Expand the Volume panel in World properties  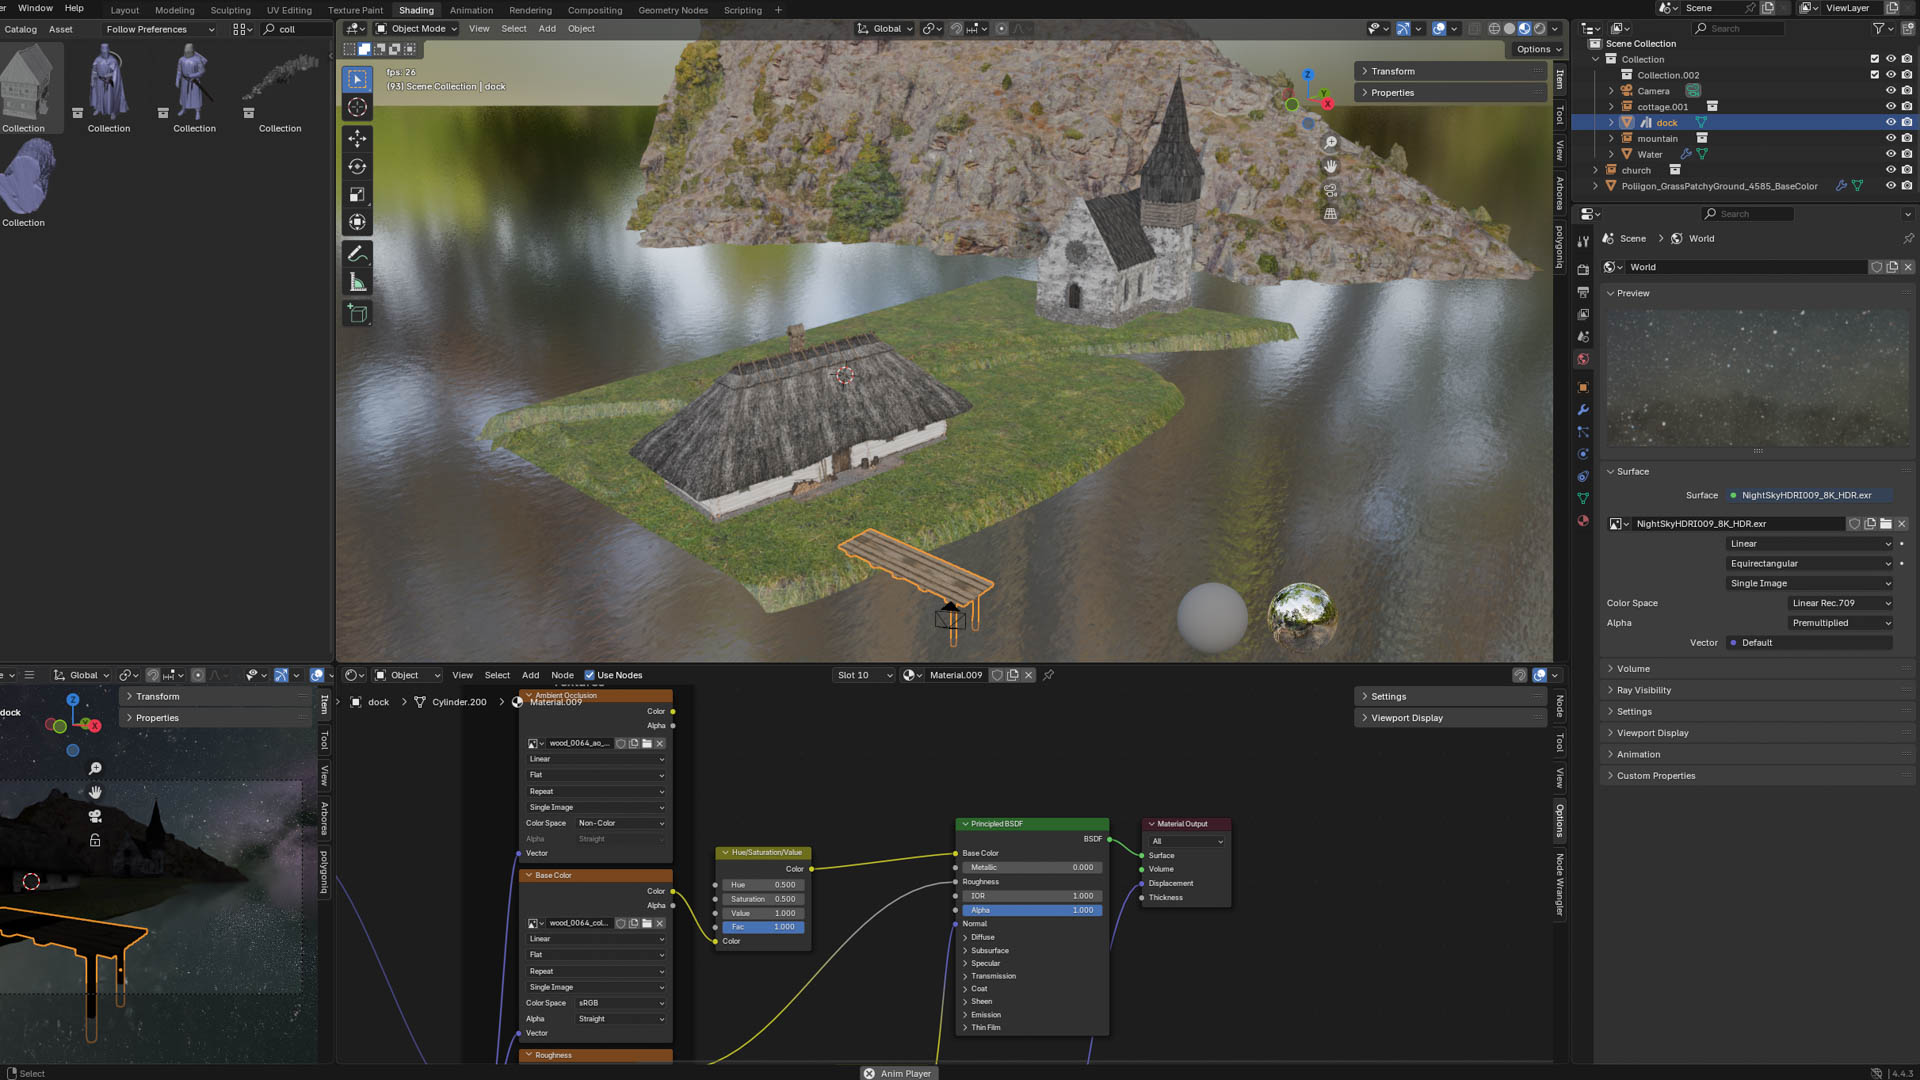pos(1633,668)
